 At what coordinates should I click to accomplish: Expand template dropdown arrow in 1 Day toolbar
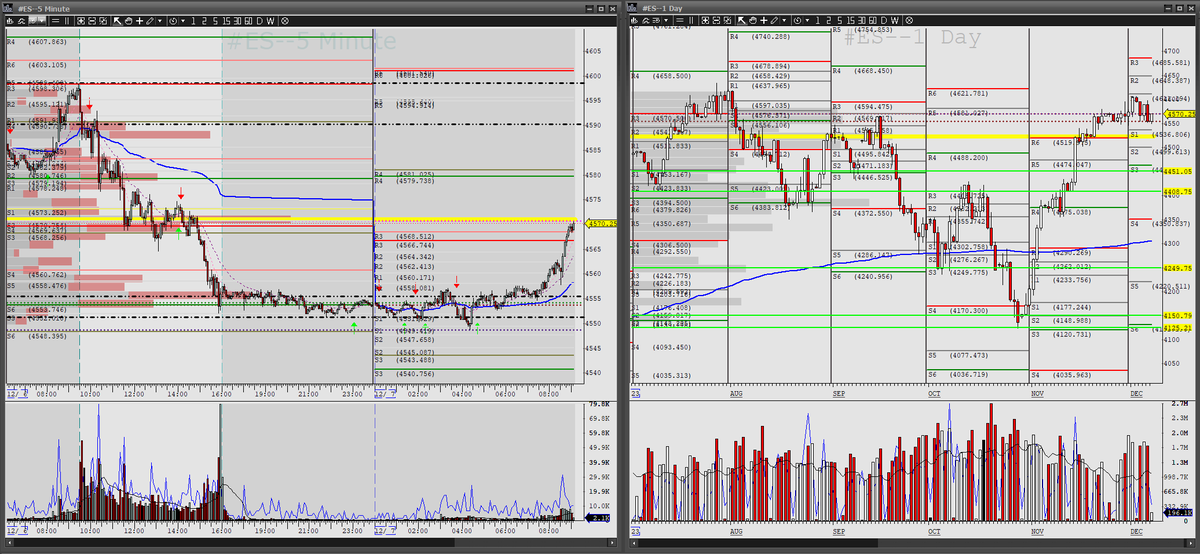point(666,21)
